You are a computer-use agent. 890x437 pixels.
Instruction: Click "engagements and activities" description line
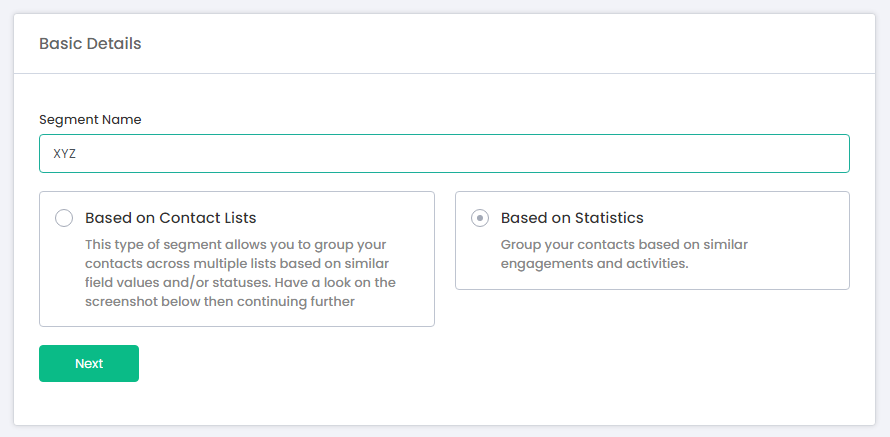click(x=596, y=264)
